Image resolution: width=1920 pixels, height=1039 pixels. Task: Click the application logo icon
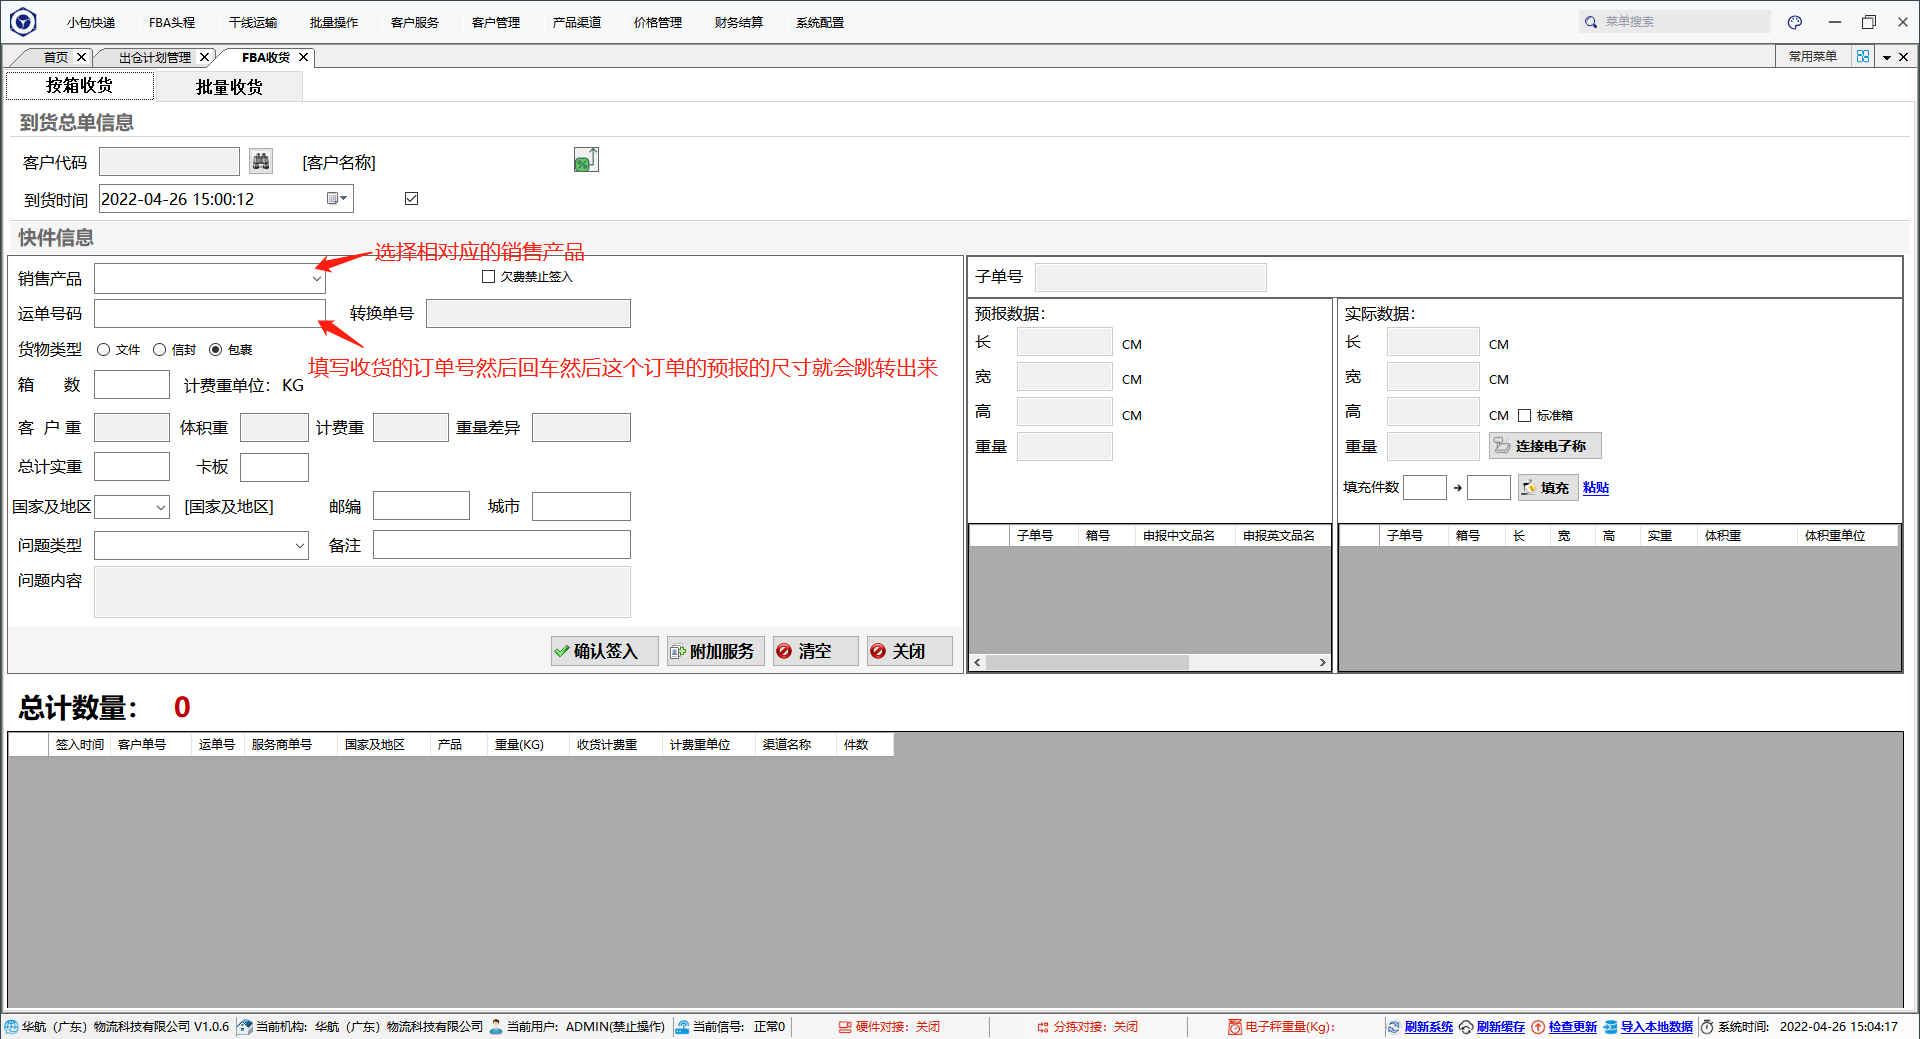click(x=23, y=21)
